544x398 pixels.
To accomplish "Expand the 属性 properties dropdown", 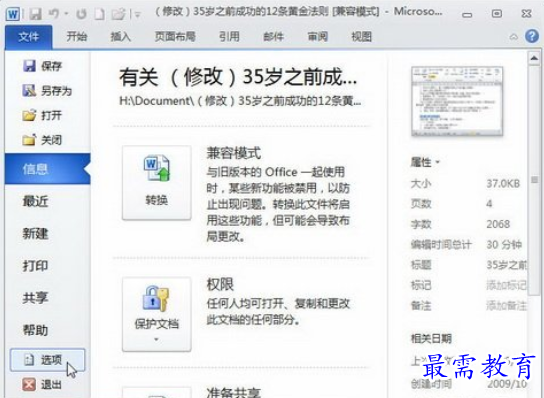I will click(x=425, y=162).
